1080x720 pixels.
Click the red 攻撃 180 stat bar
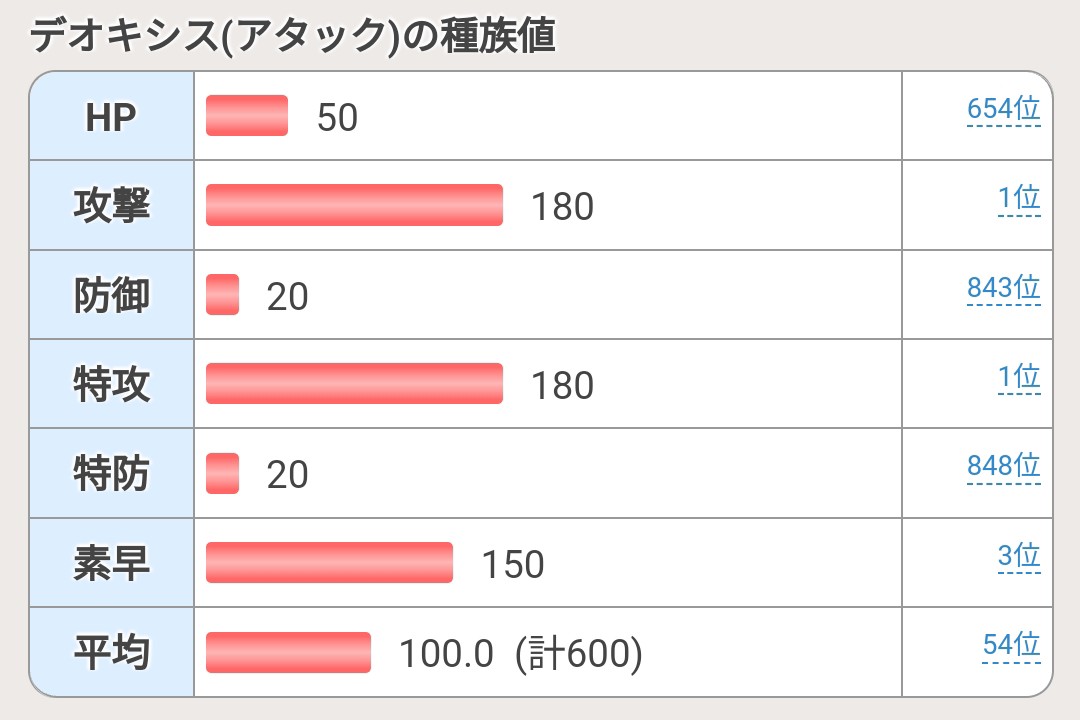tap(354, 205)
